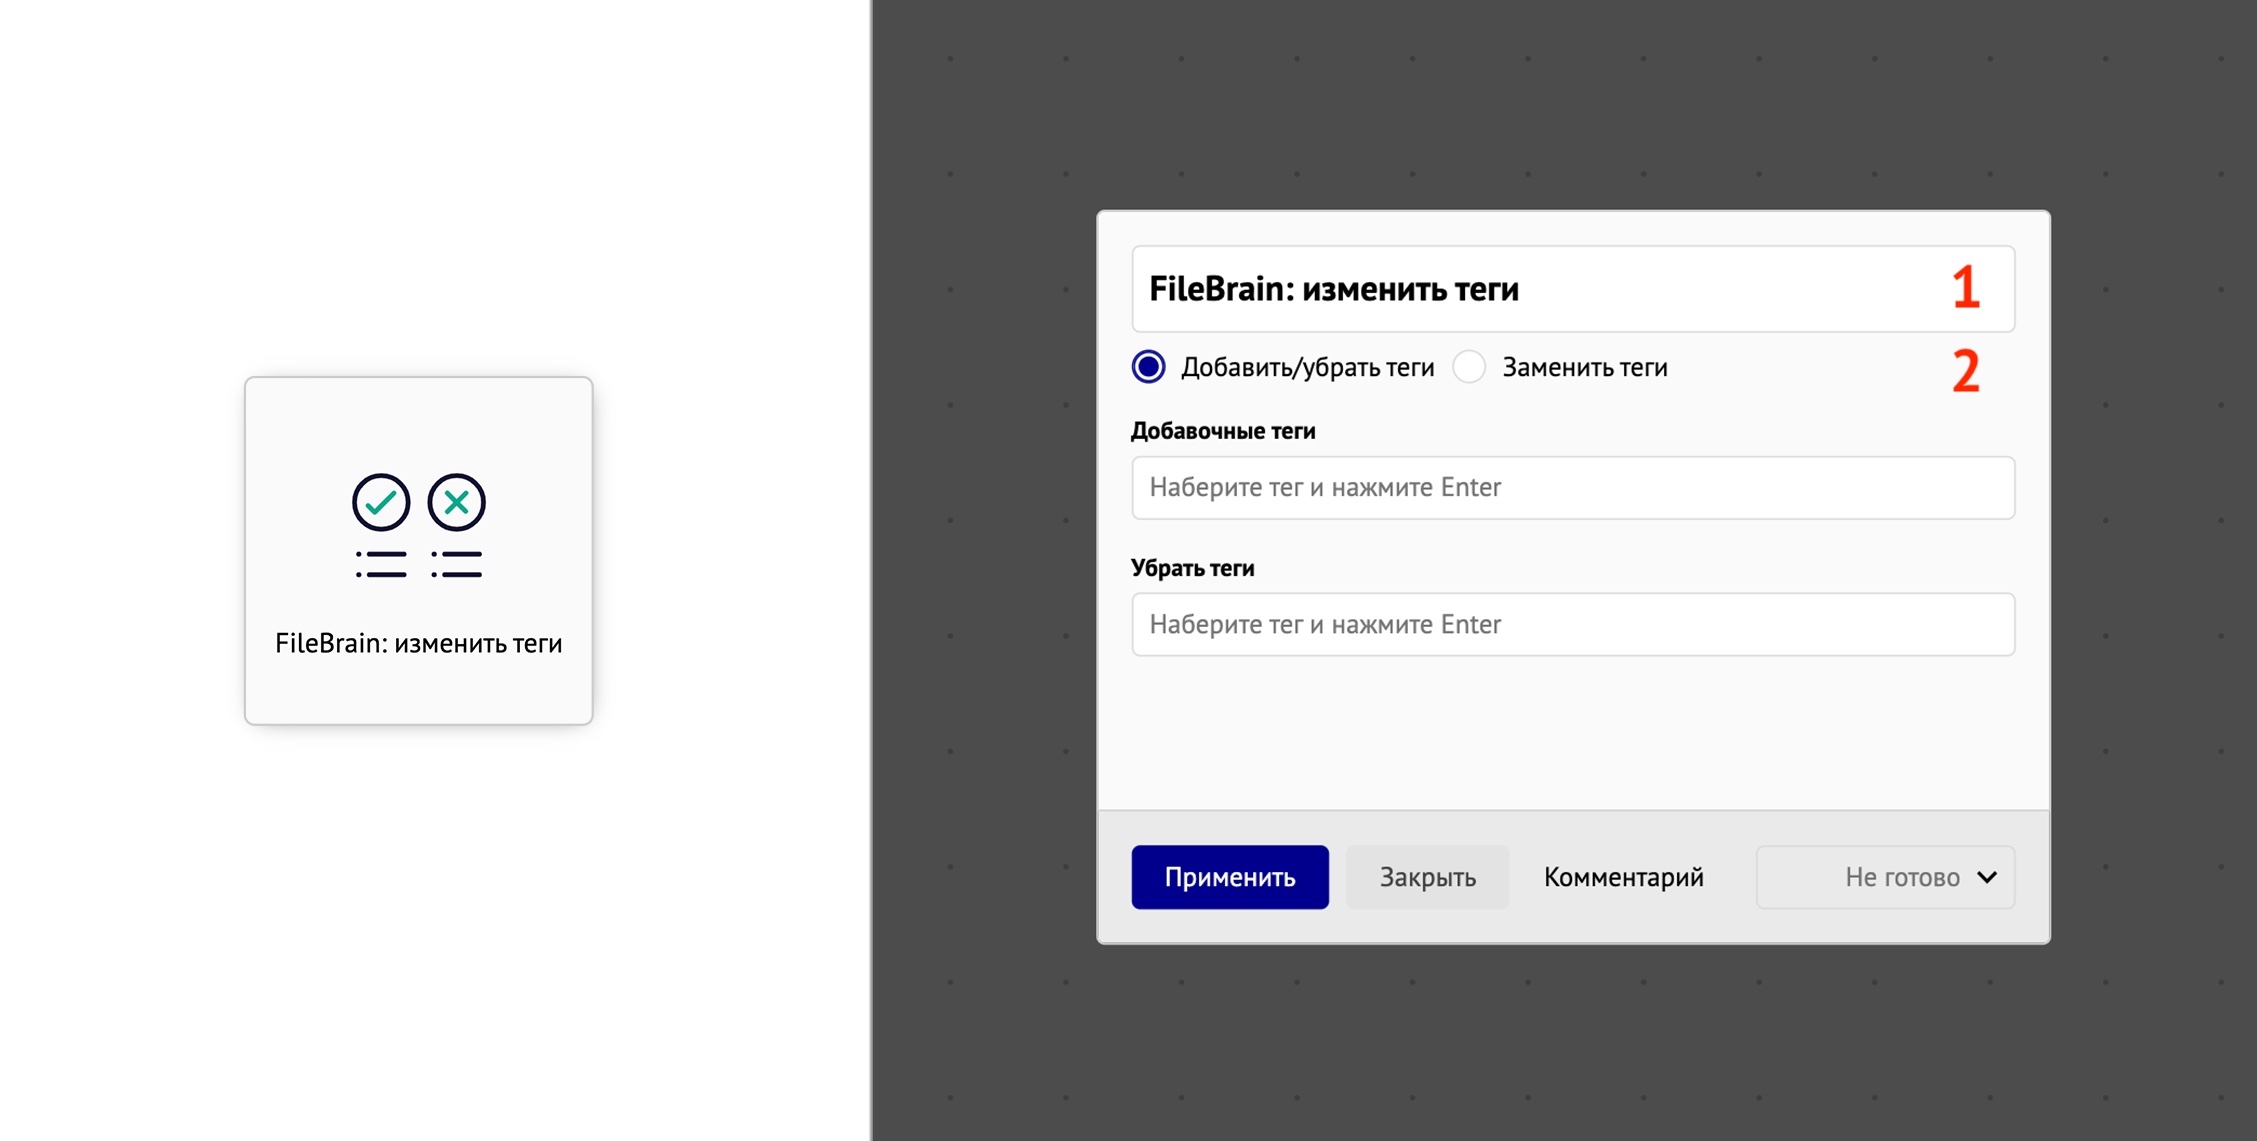This screenshot has height=1141, width=2257.
Task: Click the "Заменить теги" option label text
Action: tap(1584, 368)
